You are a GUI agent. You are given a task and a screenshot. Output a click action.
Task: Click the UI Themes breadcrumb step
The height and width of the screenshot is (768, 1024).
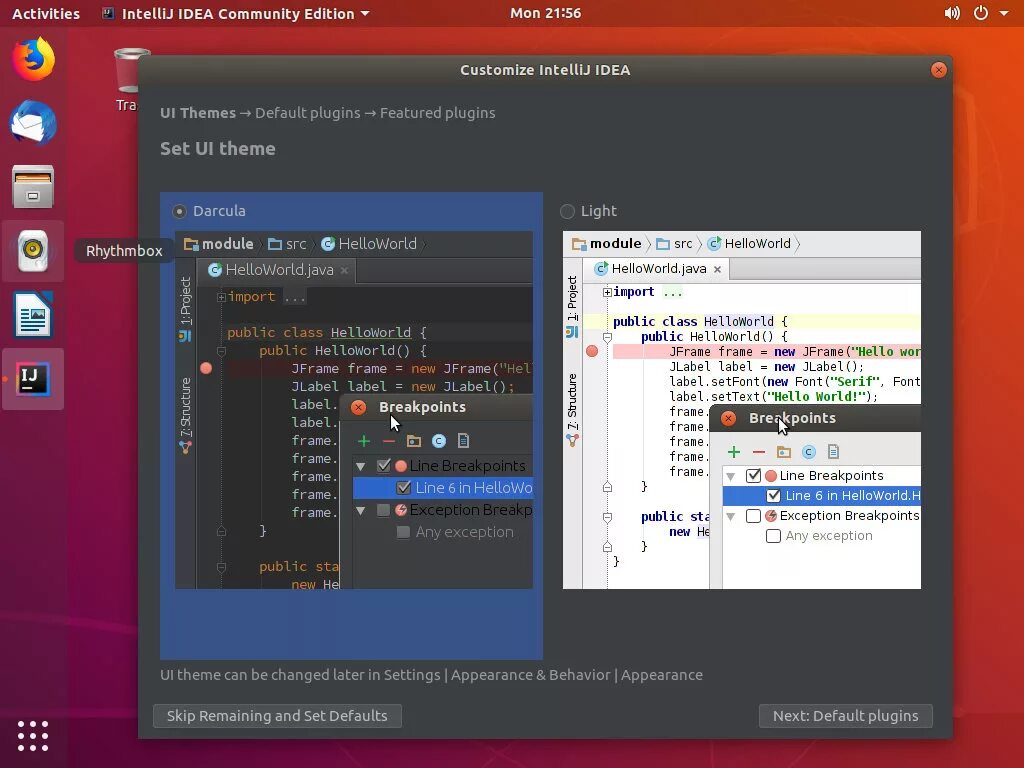tap(198, 113)
